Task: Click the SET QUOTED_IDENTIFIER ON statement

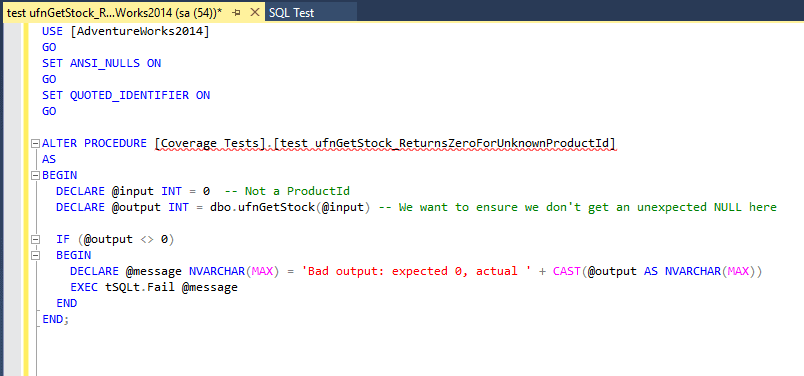Action: click(x=126, y=95)
